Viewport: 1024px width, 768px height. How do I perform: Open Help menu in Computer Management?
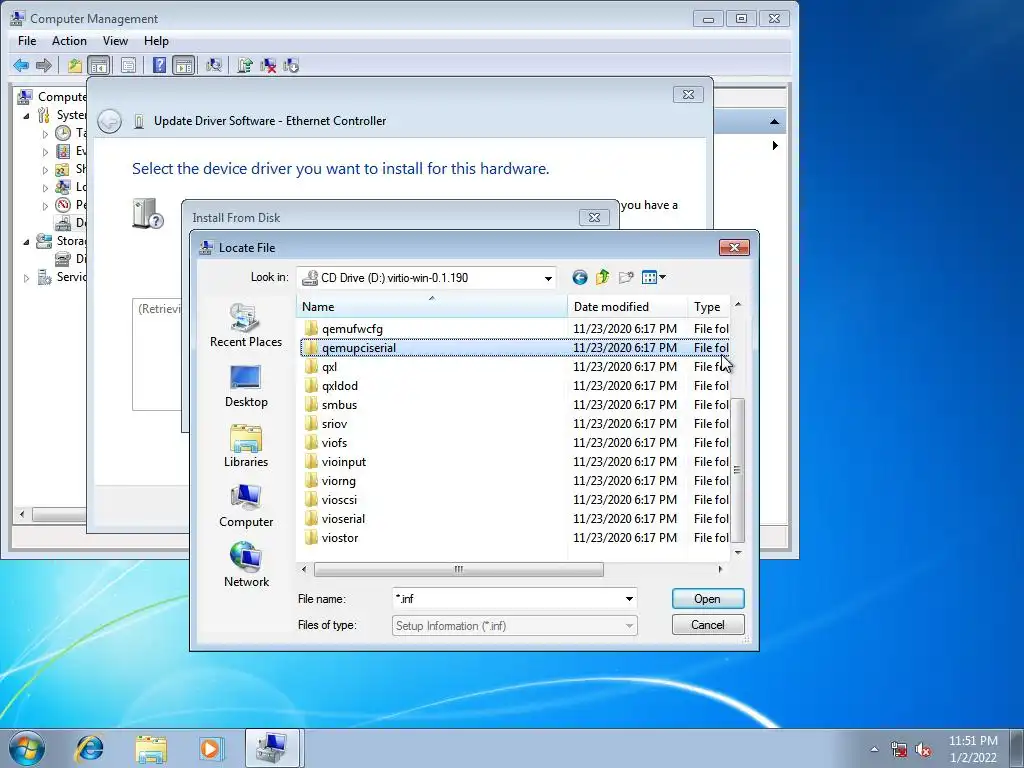156,40
